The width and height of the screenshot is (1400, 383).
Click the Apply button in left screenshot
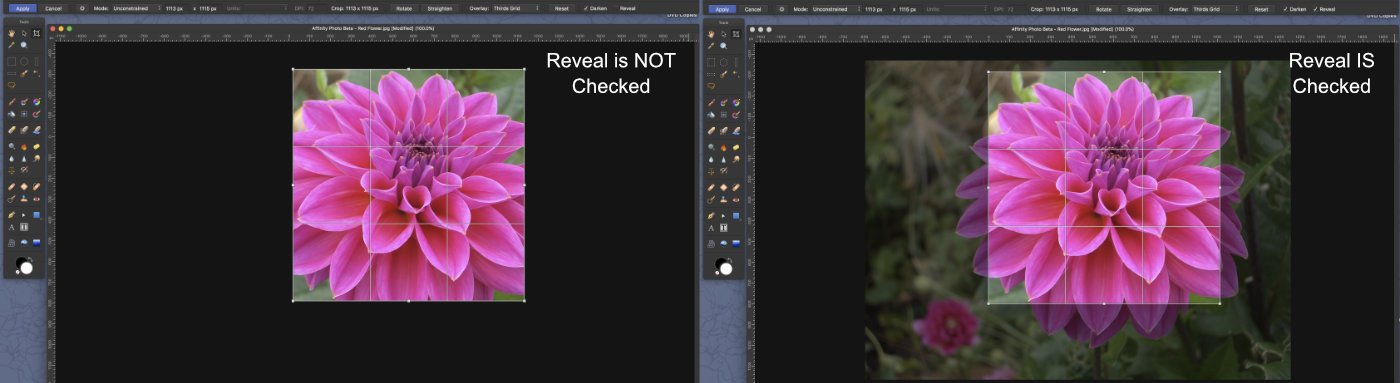pos(22,8)
